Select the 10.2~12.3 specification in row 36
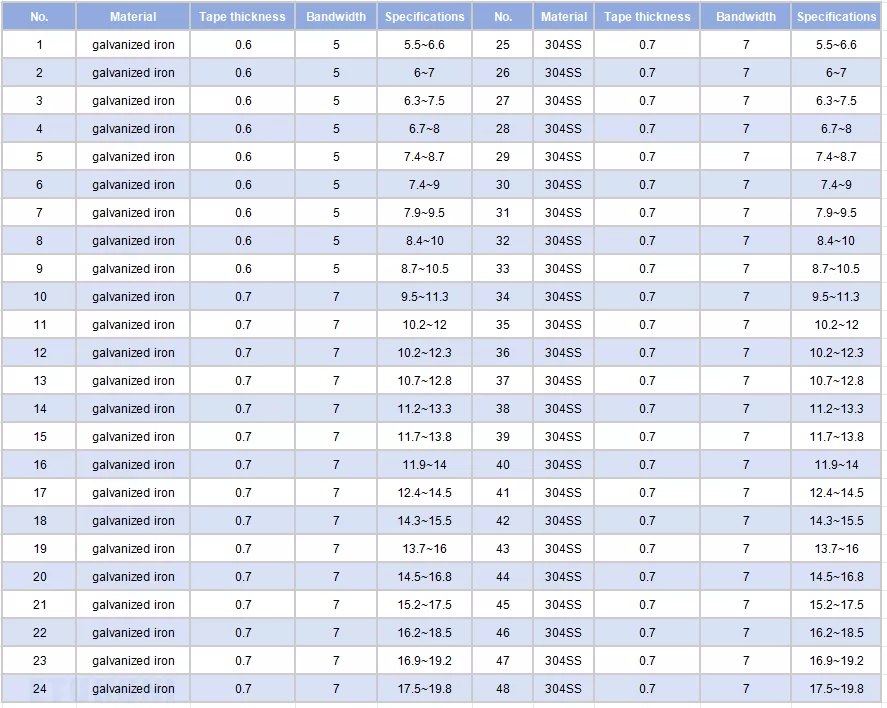Viewport: 887px width, 708px height. (836, 353)
